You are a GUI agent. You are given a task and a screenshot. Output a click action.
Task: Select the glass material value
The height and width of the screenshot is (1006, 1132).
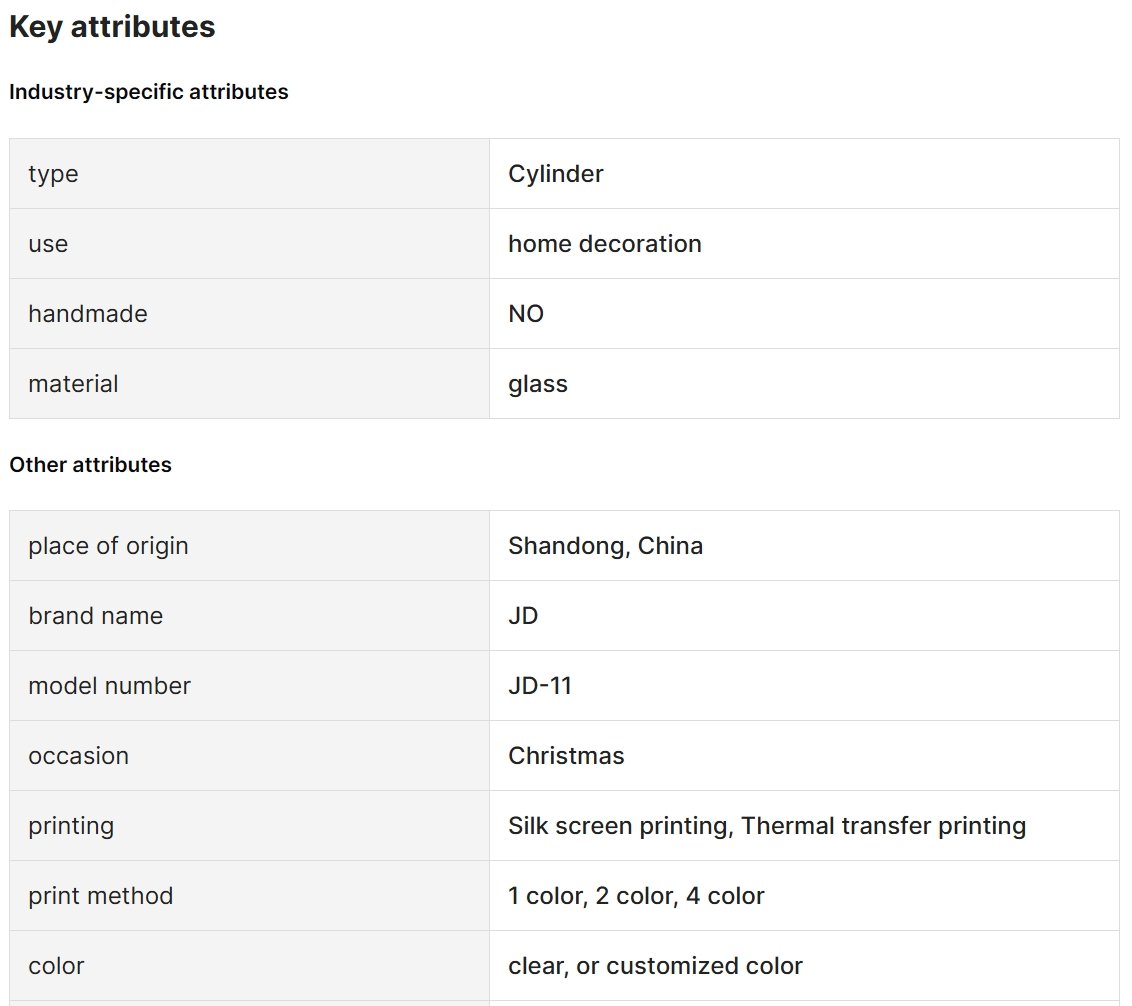click(538, 384)
